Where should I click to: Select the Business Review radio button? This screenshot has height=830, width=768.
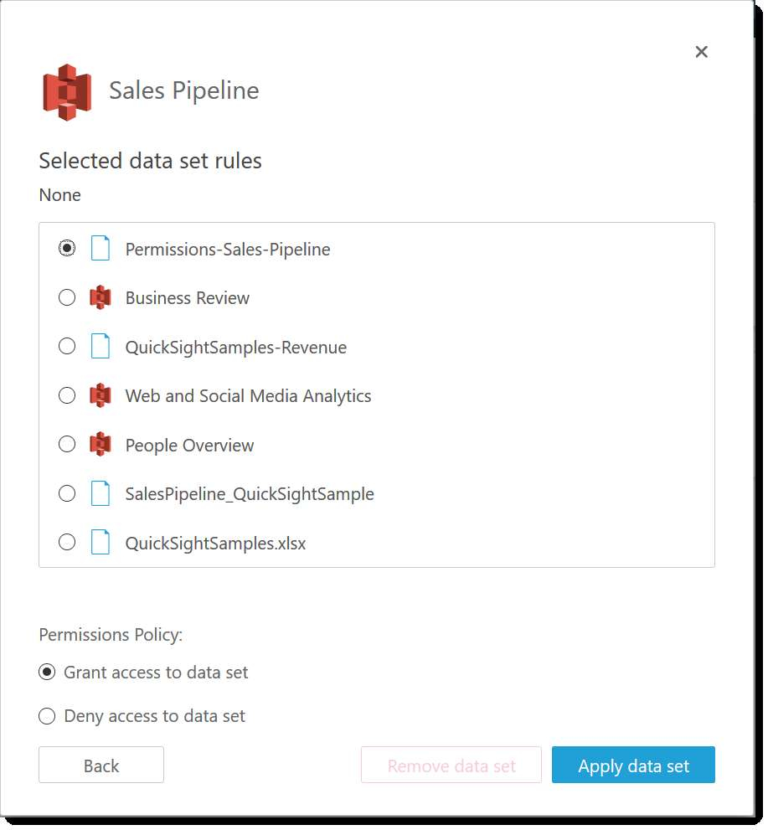coord(67,297)
